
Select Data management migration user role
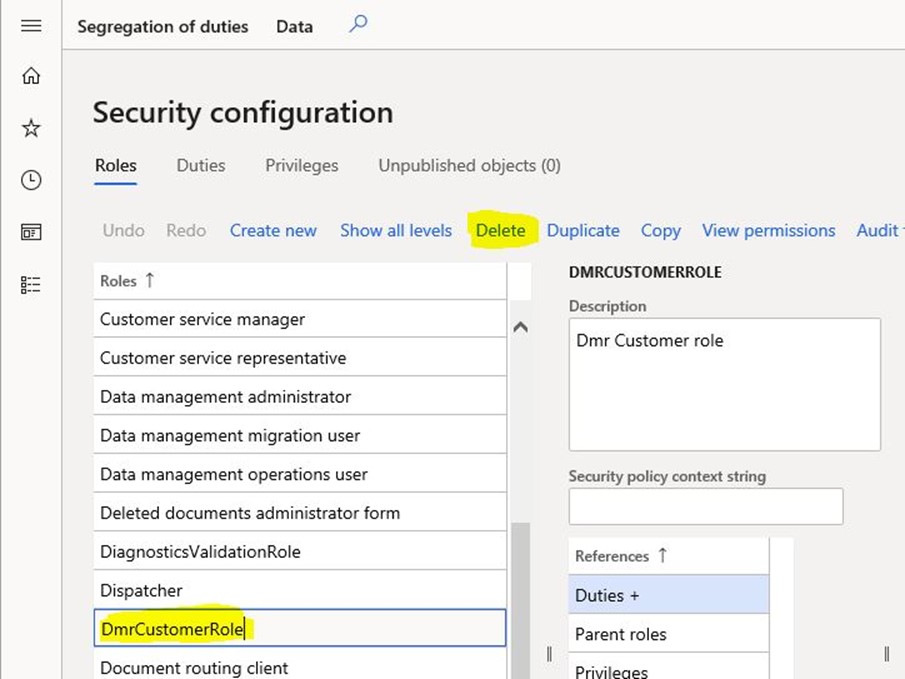300,435
